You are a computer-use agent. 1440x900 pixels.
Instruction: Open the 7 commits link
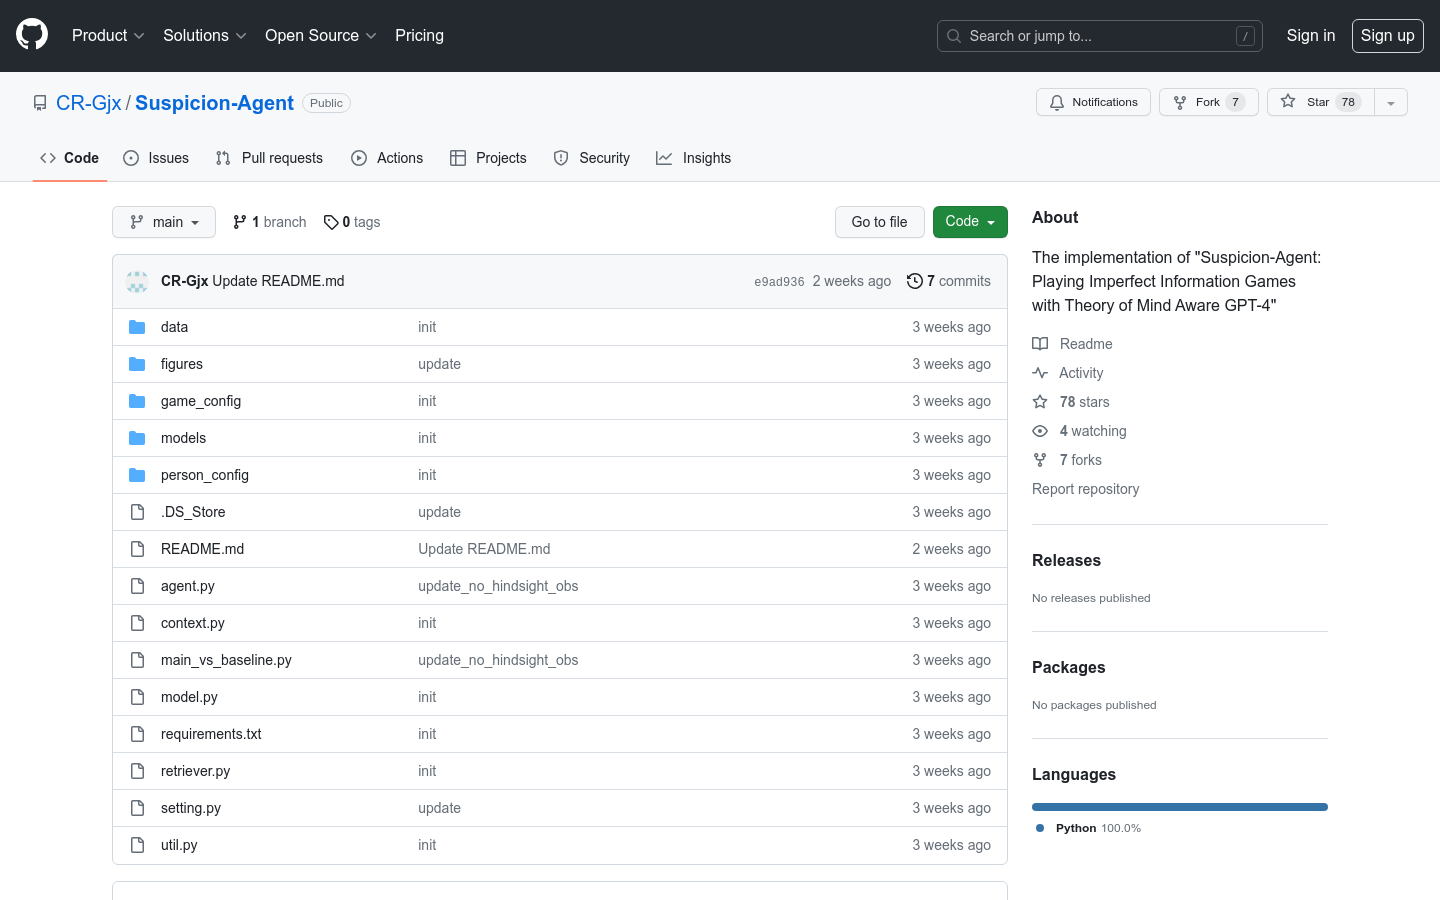point(949,281)
